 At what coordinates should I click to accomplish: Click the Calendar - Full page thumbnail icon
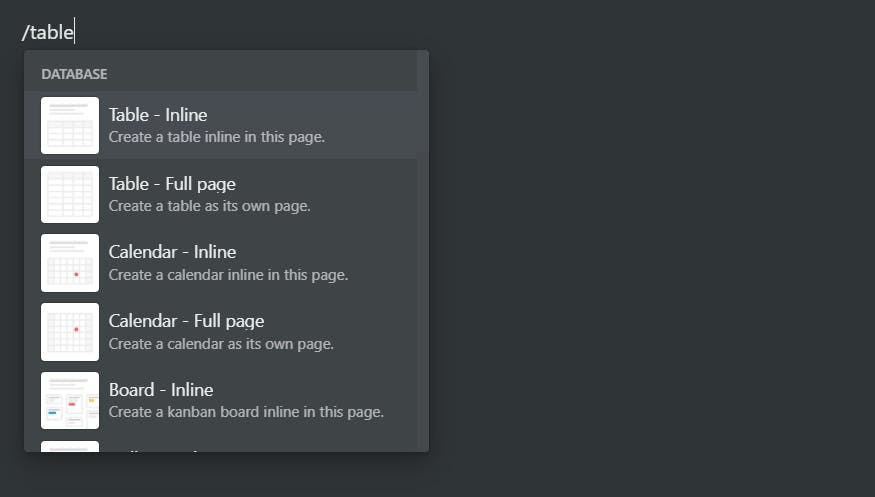70,332
